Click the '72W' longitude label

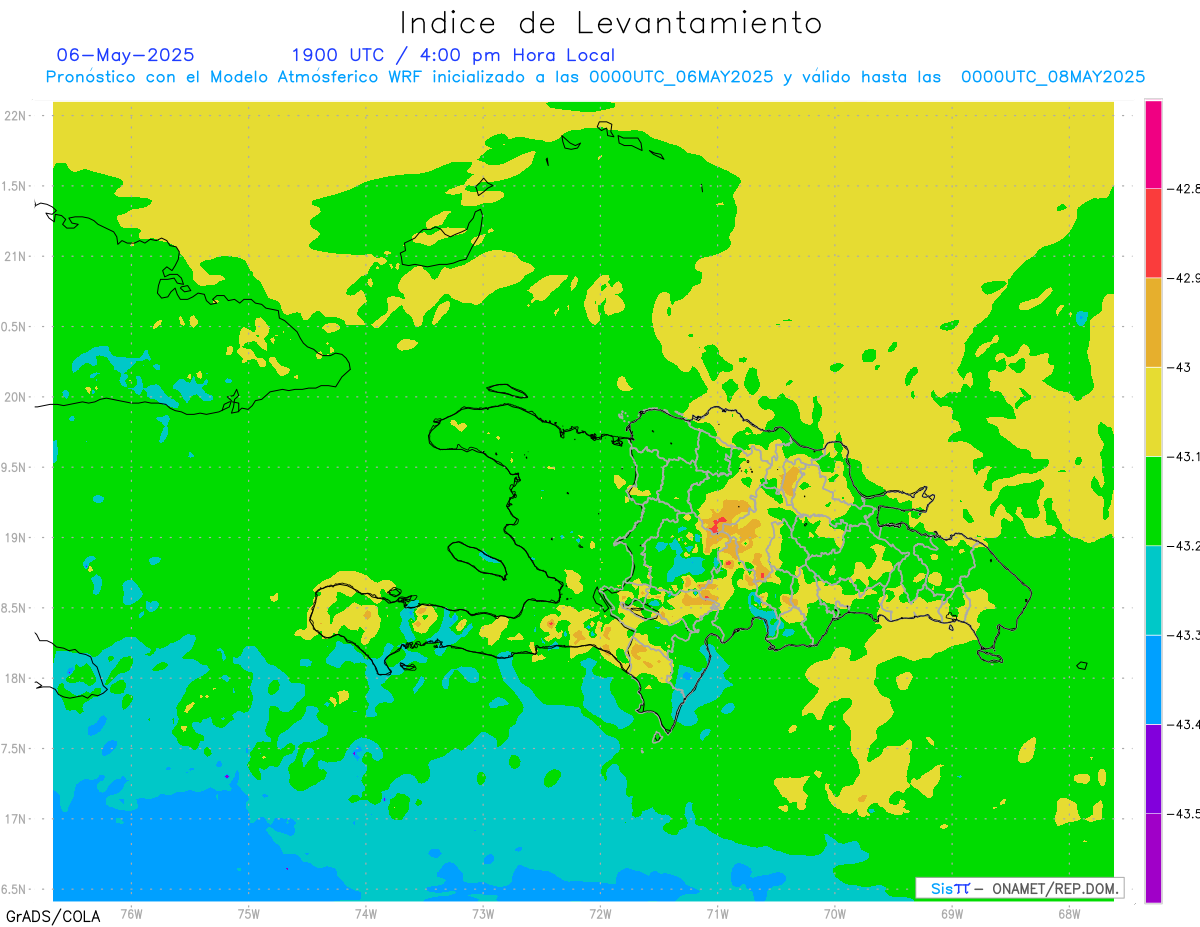tap(600, 913)
